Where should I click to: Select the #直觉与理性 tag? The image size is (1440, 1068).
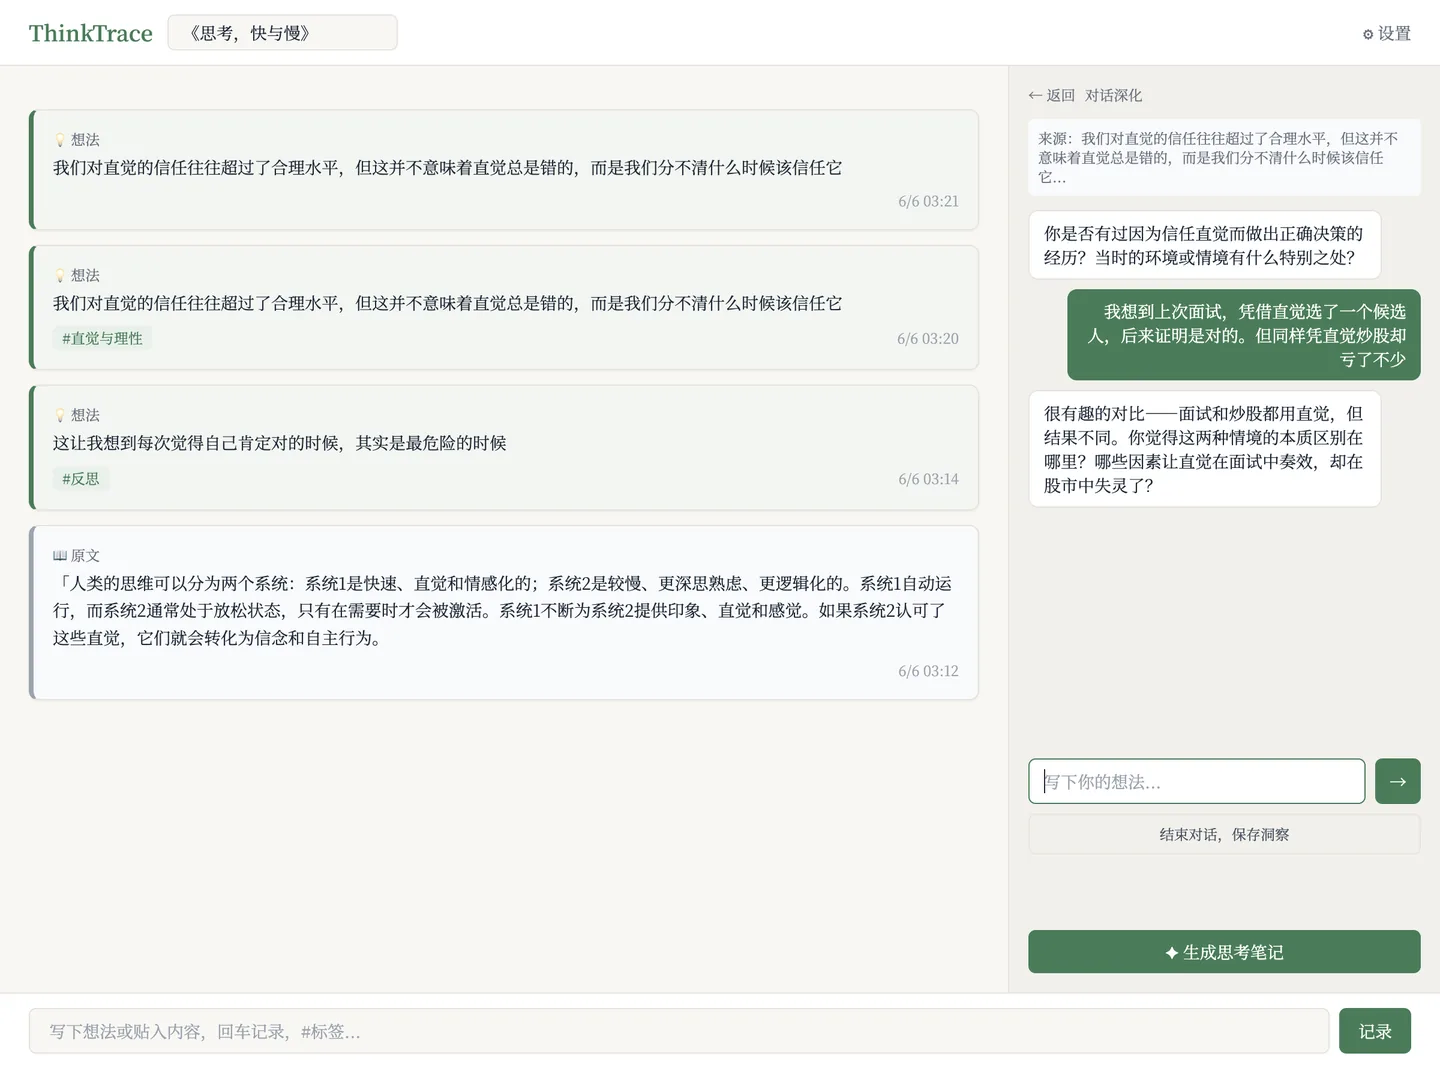(102, 338)
